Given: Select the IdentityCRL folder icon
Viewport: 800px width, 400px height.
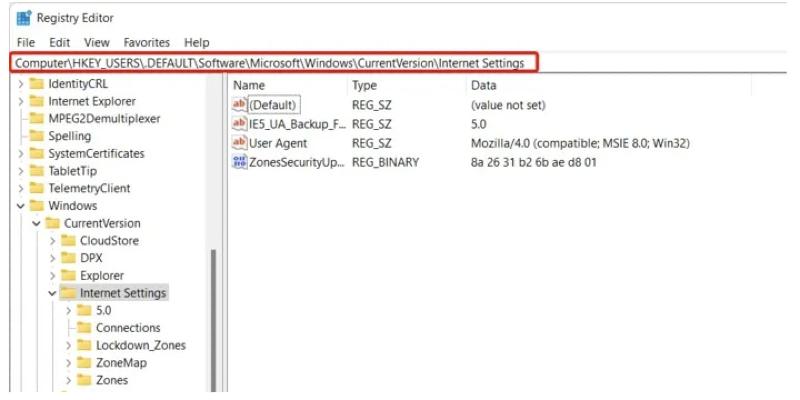Looking at the screenshot, I should 36,84.
